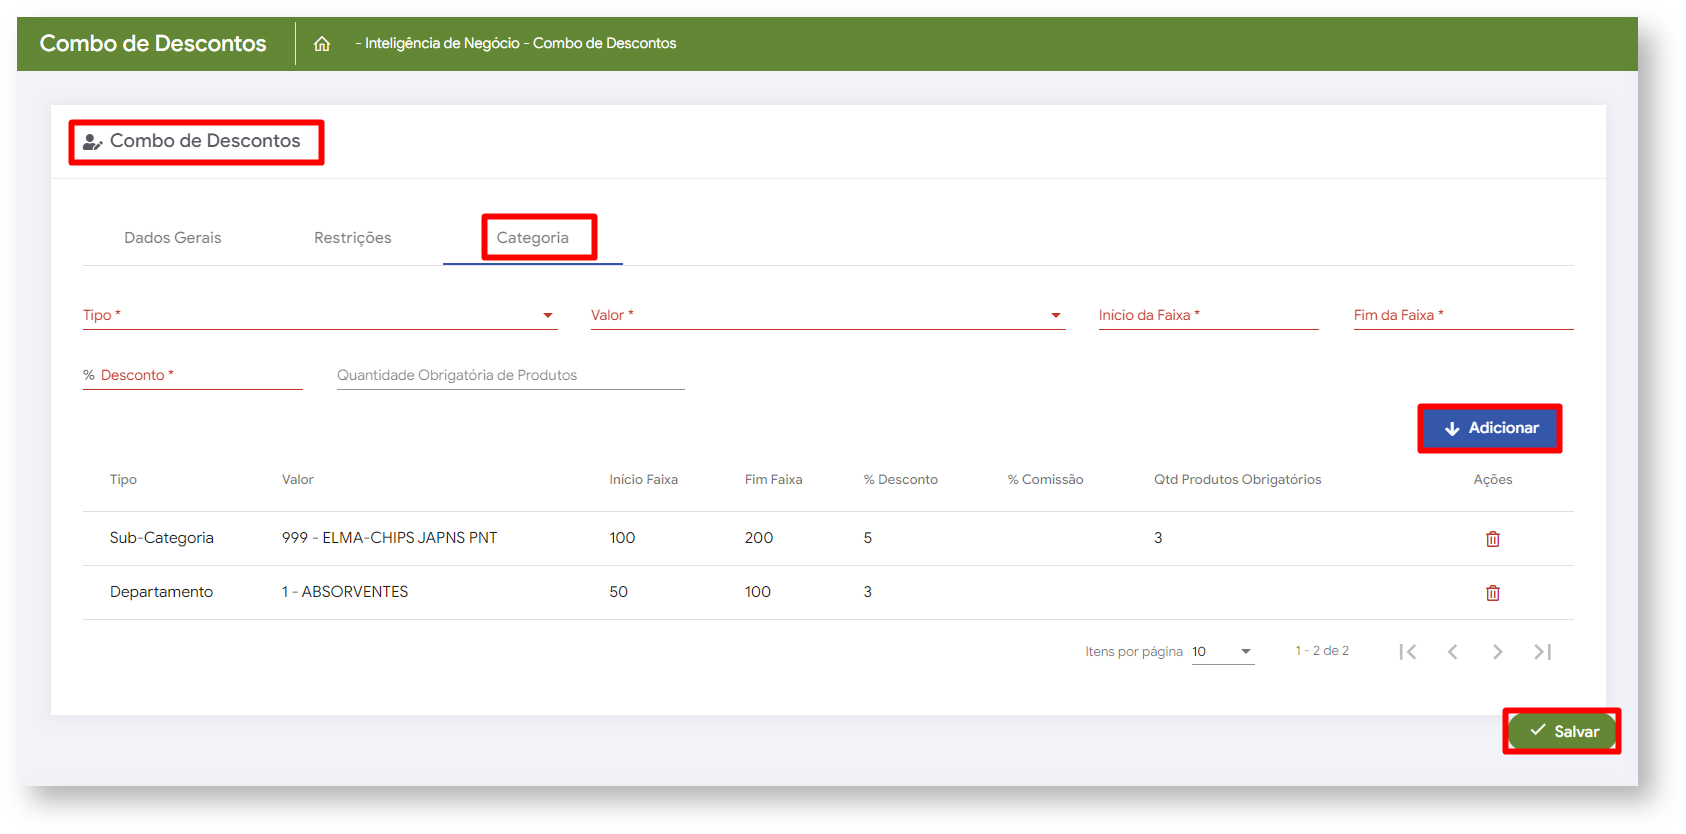
Task: Change items per page selector
Action: tap(1222, 652)
